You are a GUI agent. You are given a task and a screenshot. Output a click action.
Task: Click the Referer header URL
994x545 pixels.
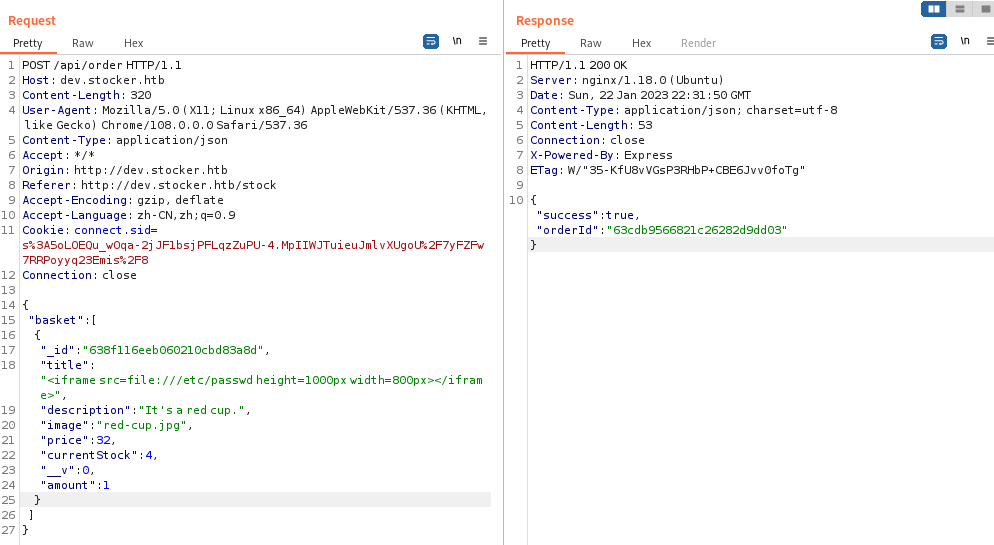click(179, 185)
